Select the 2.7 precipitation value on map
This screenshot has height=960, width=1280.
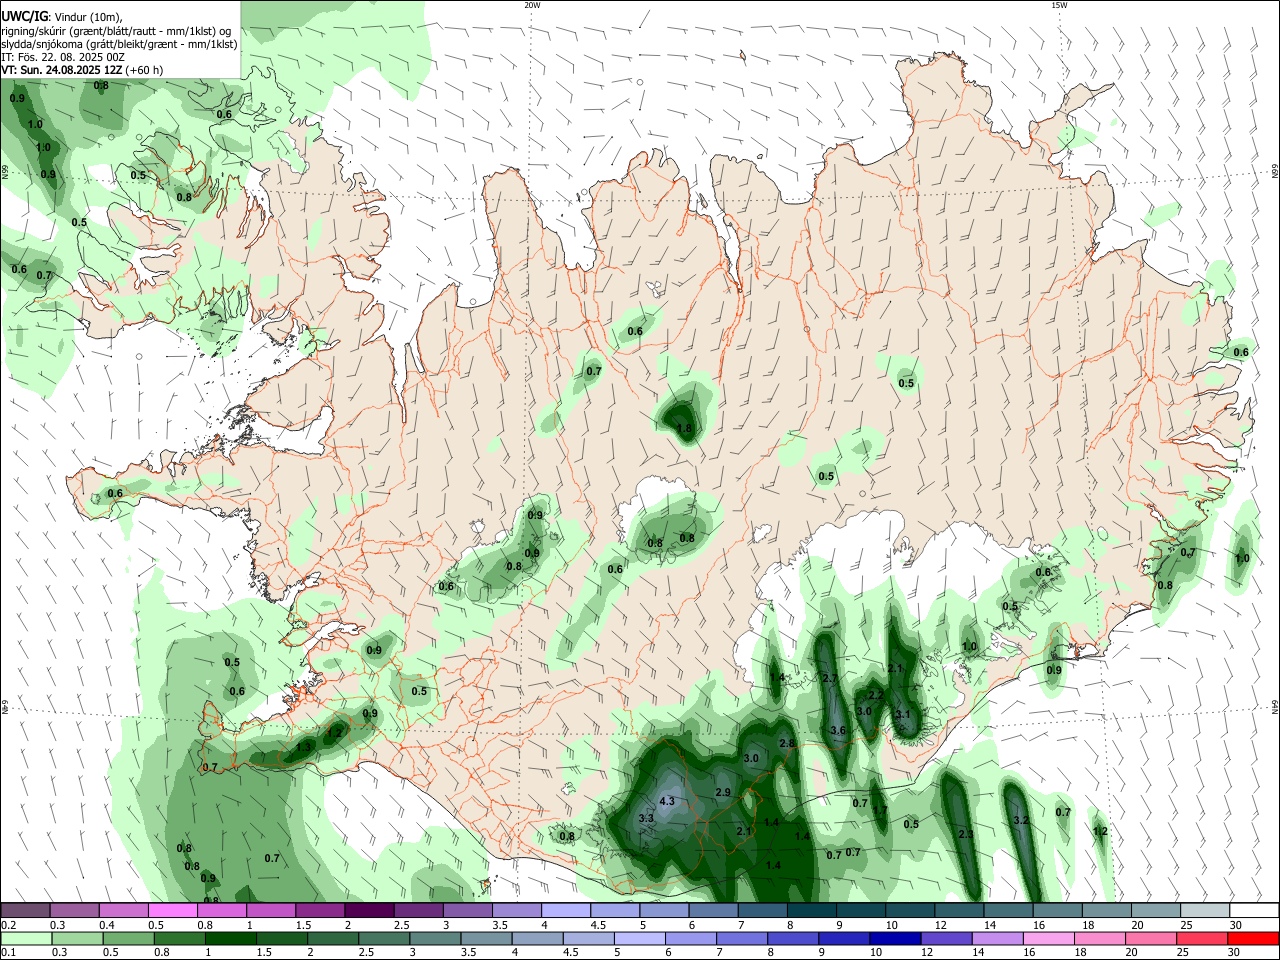829,678
